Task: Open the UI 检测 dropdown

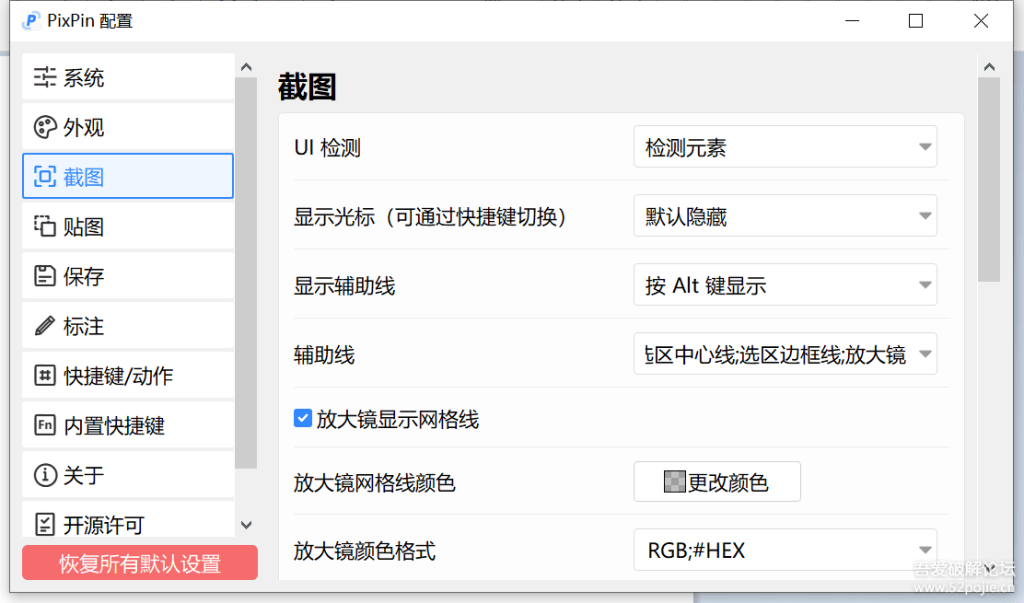Action: [x=785, y=148]
